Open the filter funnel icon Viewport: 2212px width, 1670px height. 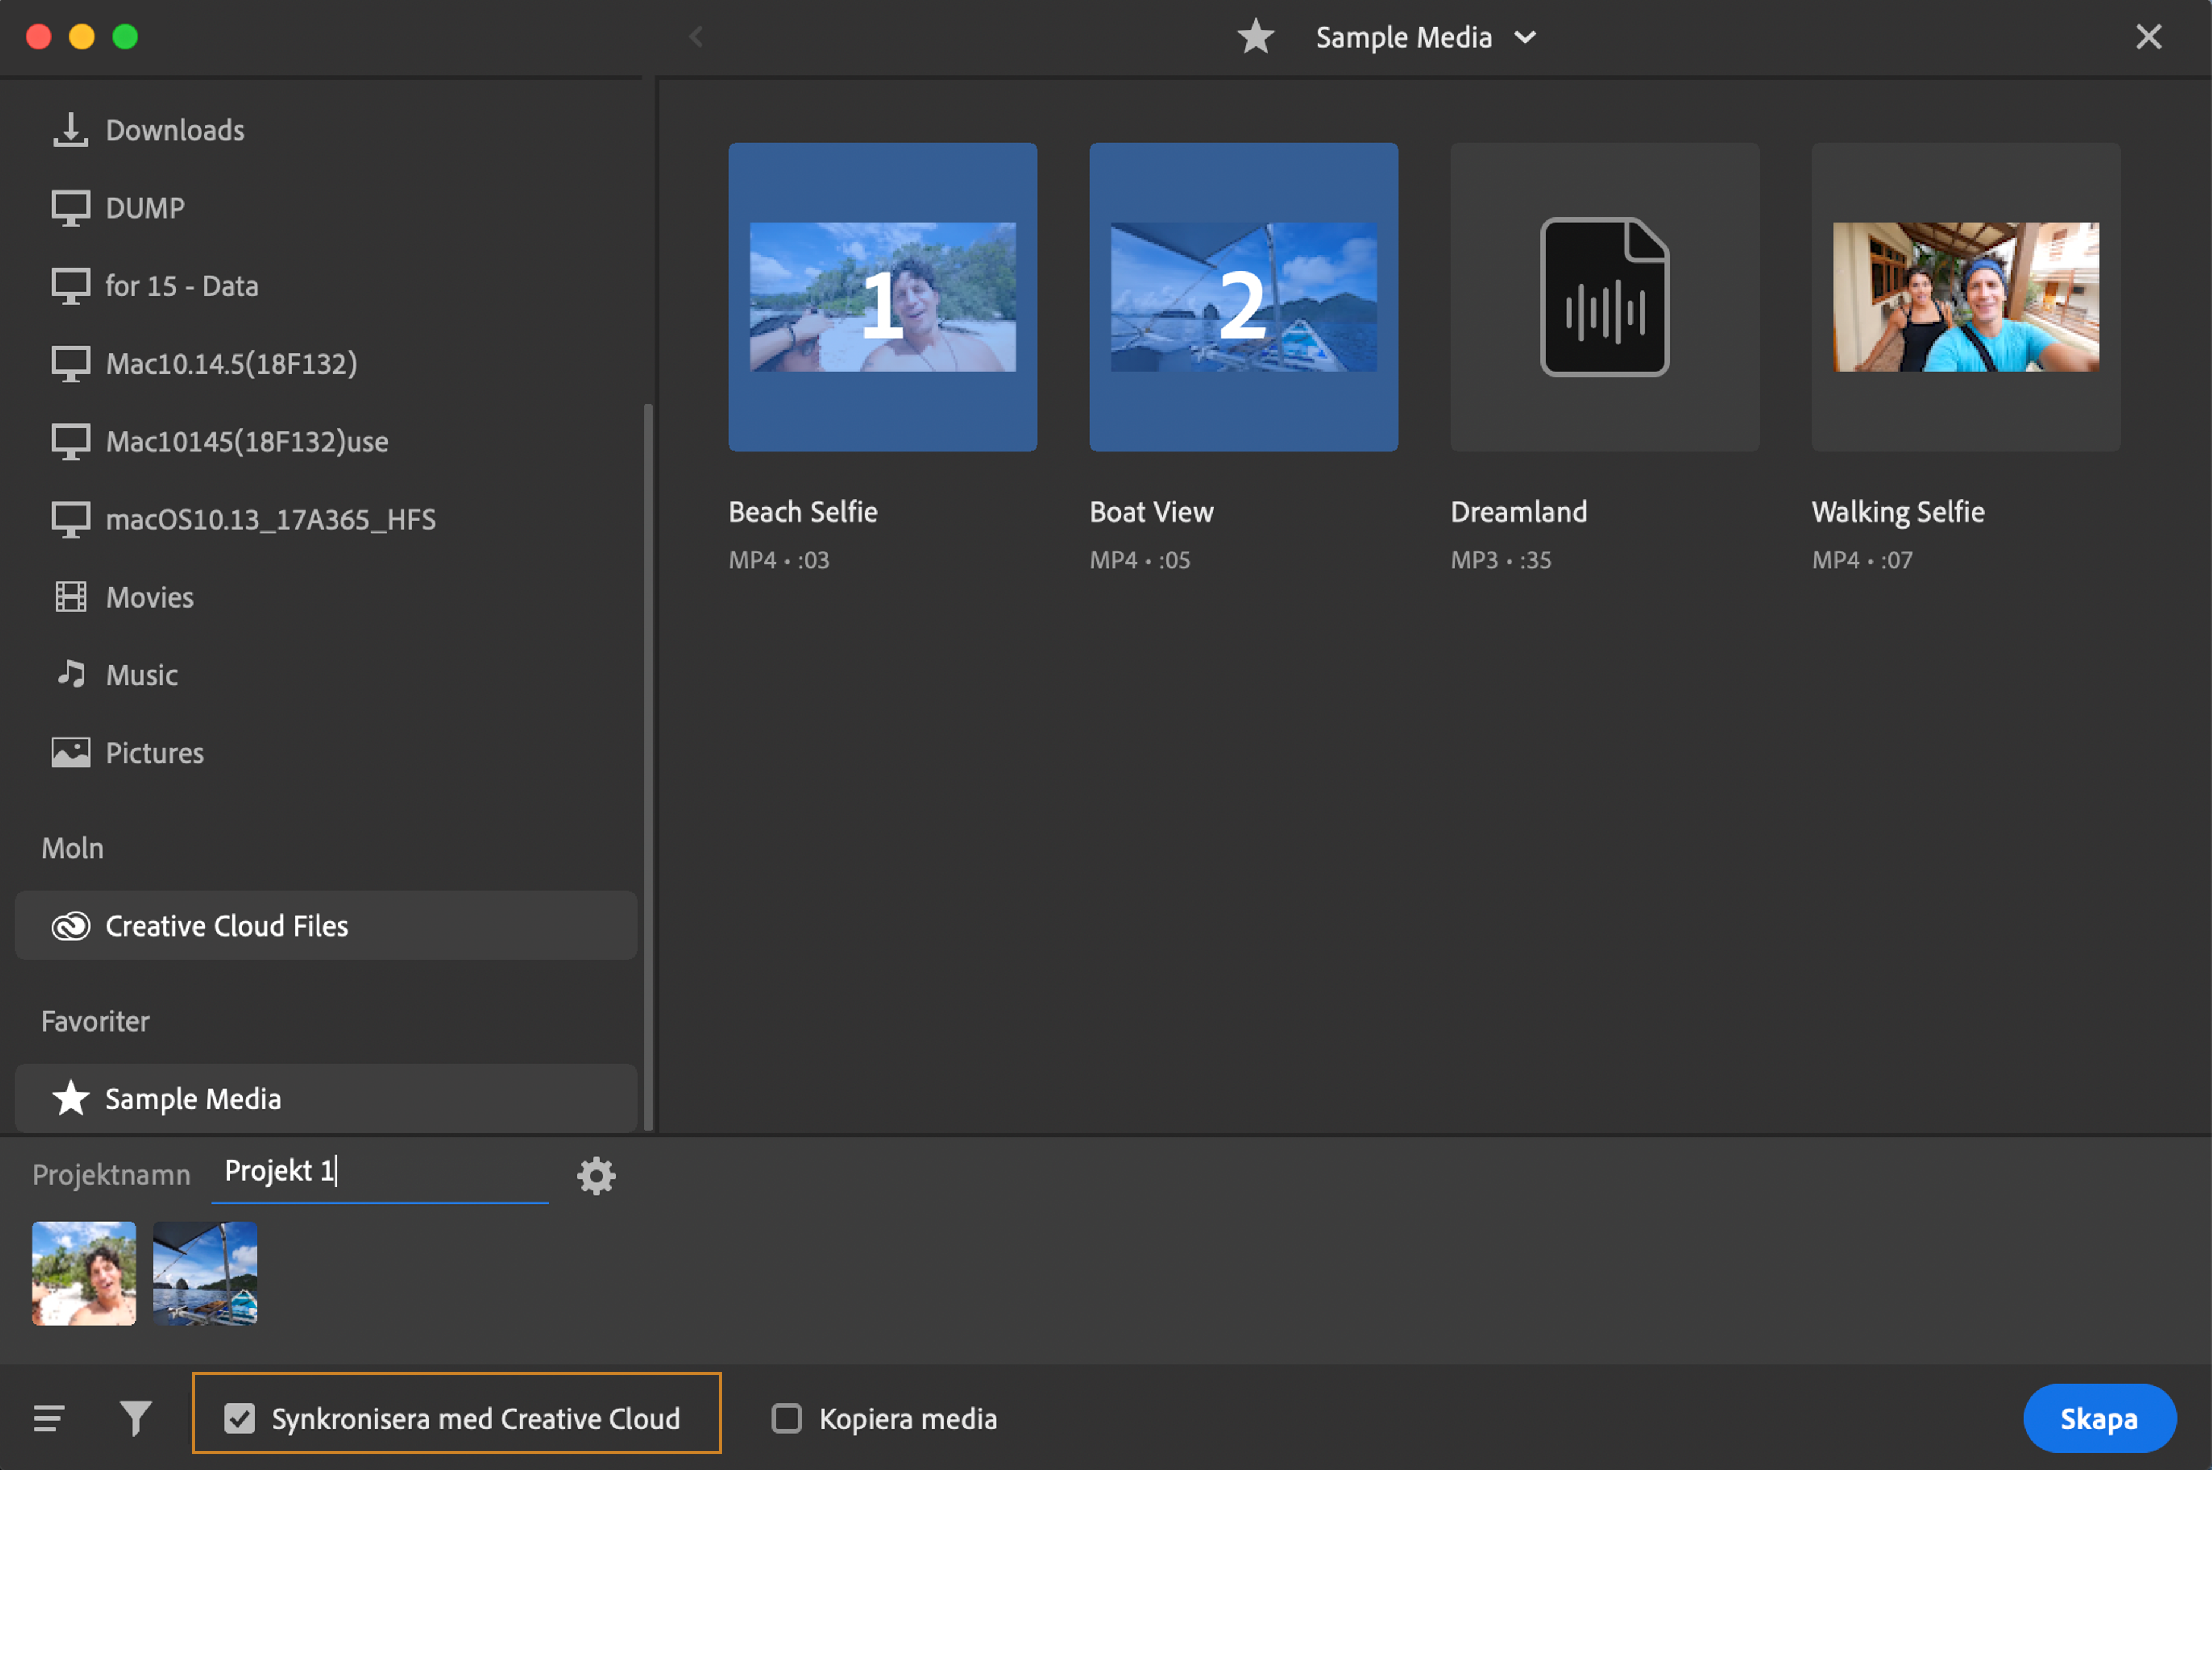(135, 1418)
